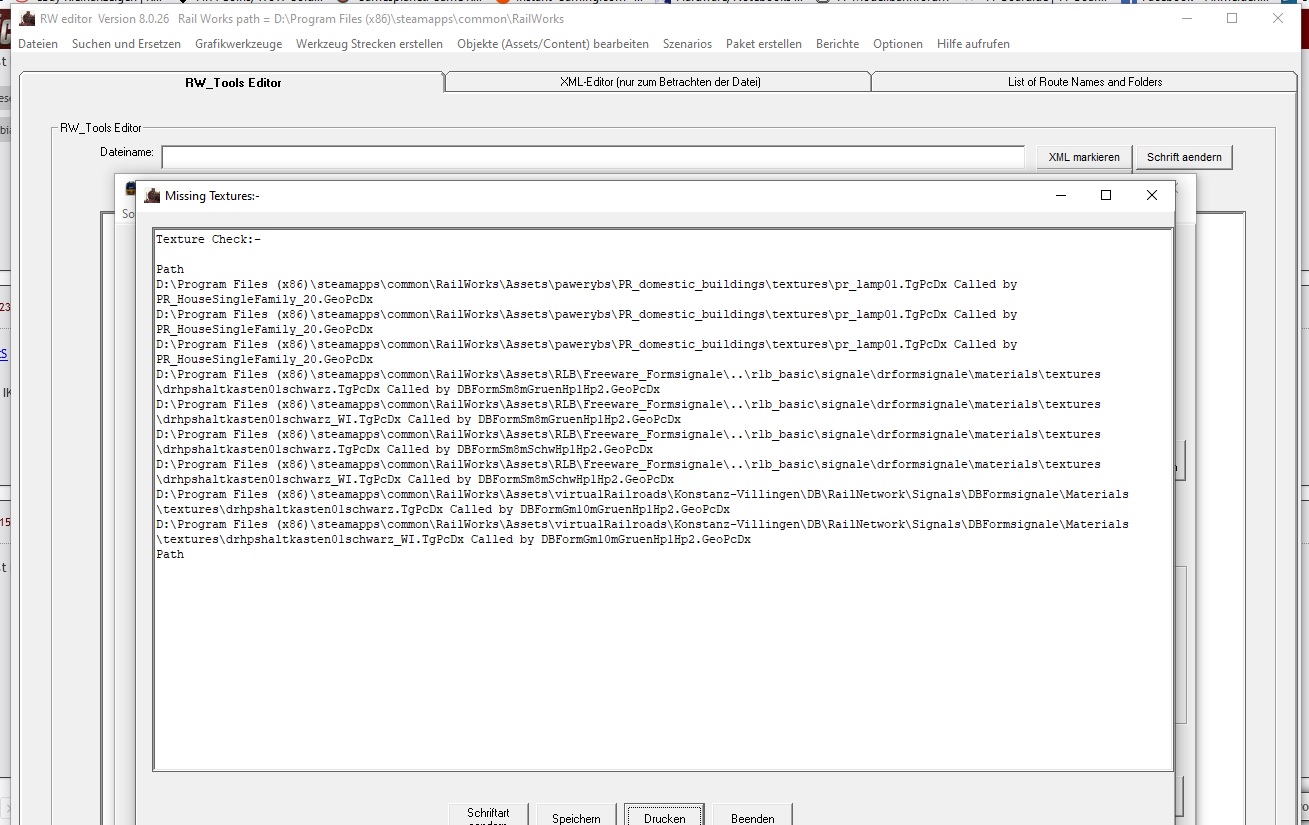This screenshot has height=825, width=1309.
Task: Click the XML markieren button
Action: pos(1084,157)
